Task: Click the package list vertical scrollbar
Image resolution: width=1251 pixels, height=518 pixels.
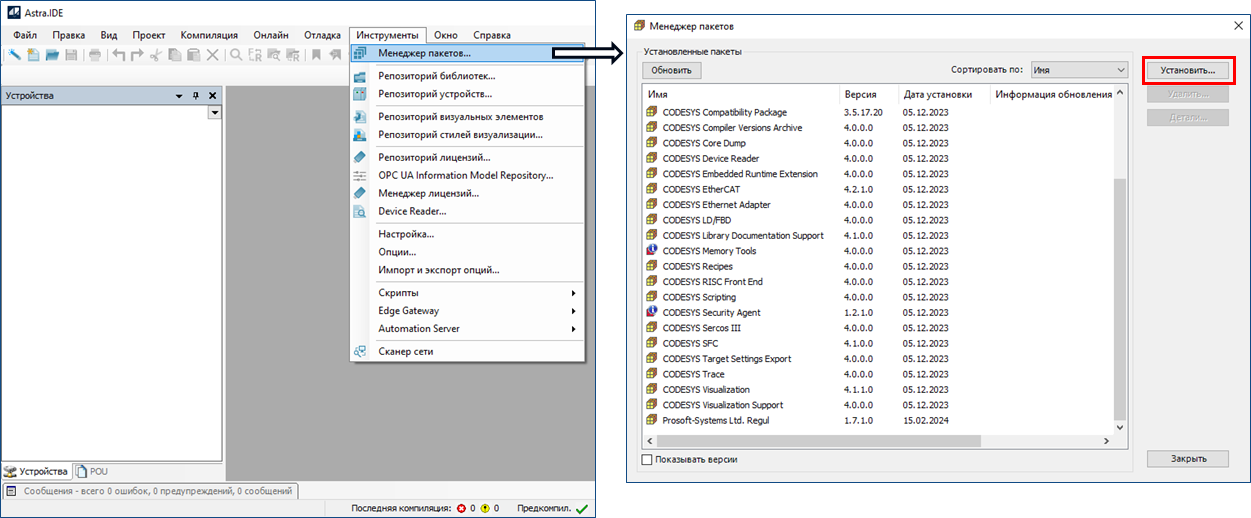Action: point(1119,300)
